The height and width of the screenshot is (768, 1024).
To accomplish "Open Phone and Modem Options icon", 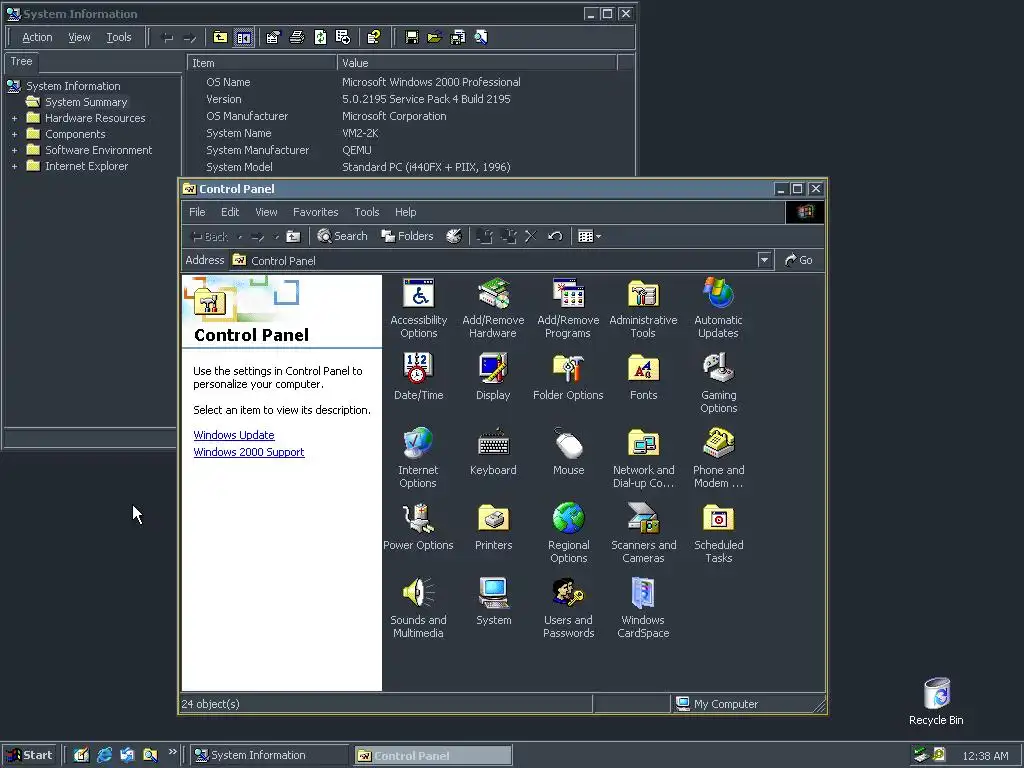I will (x=718, y=458).
